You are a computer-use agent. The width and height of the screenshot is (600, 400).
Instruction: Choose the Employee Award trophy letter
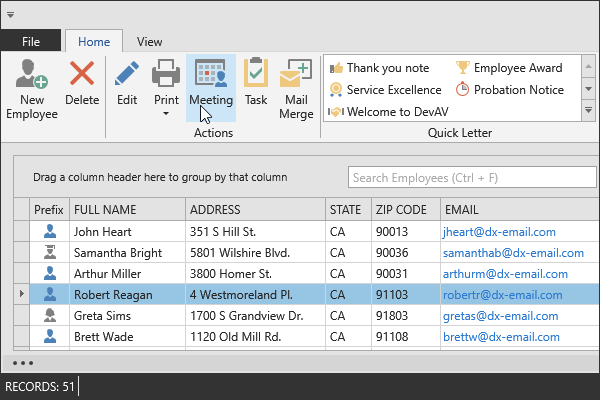[508, 68]
